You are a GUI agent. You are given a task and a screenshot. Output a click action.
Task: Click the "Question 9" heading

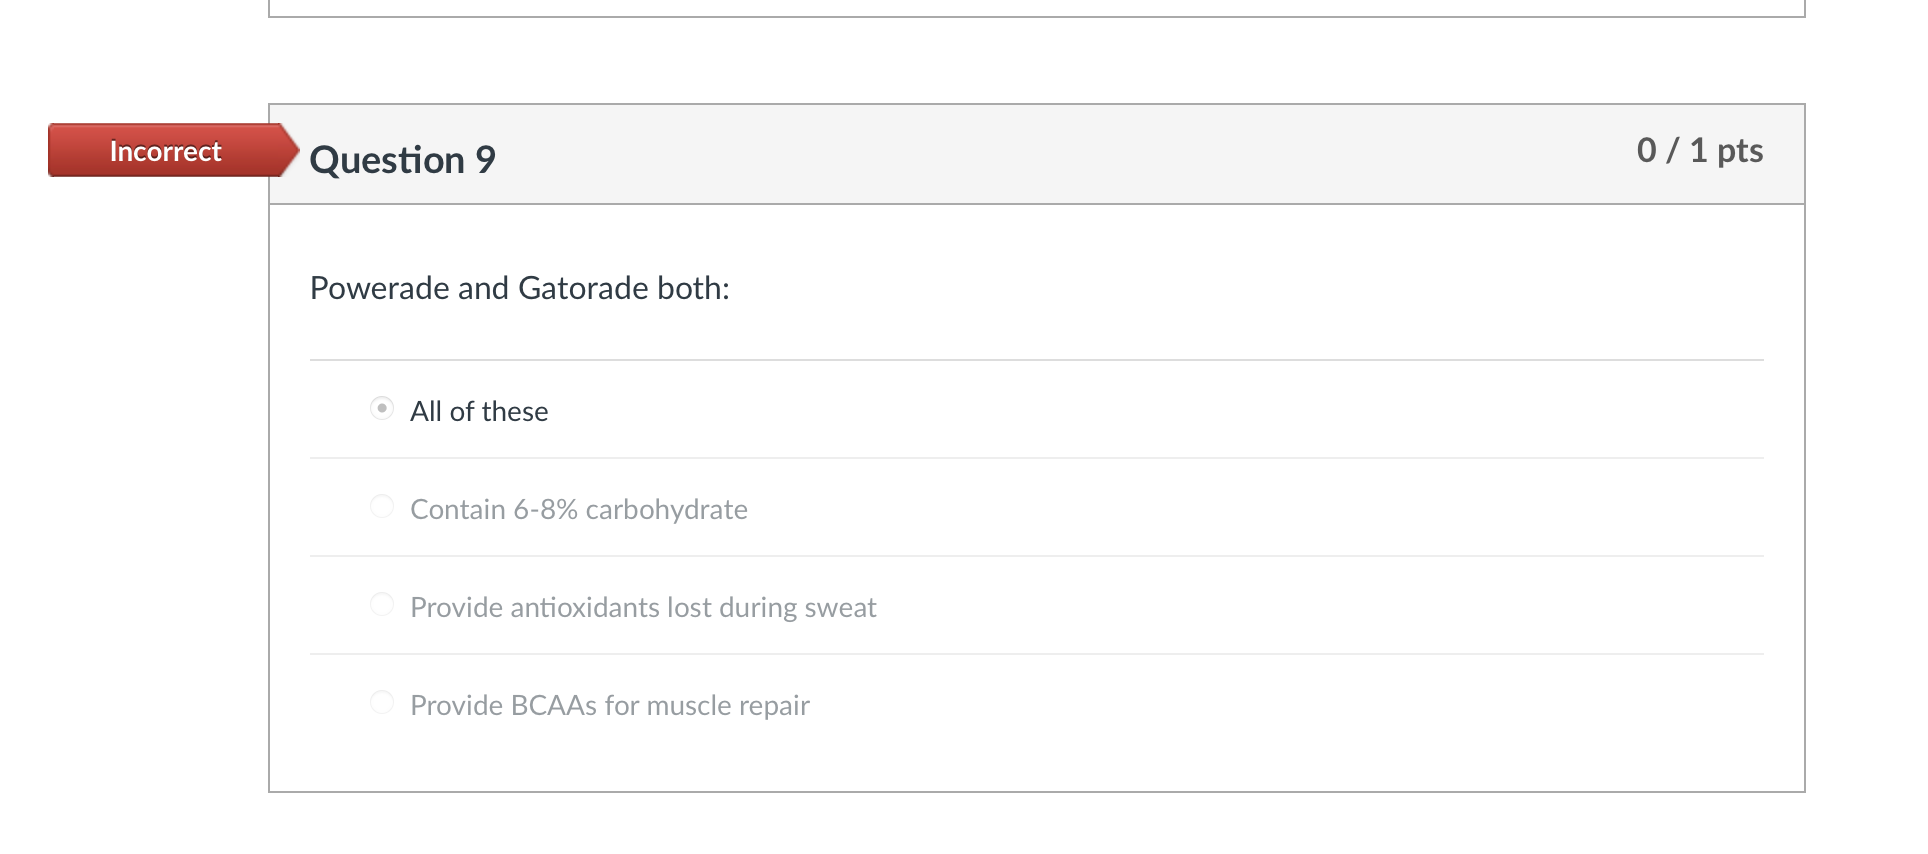(402, 160)
